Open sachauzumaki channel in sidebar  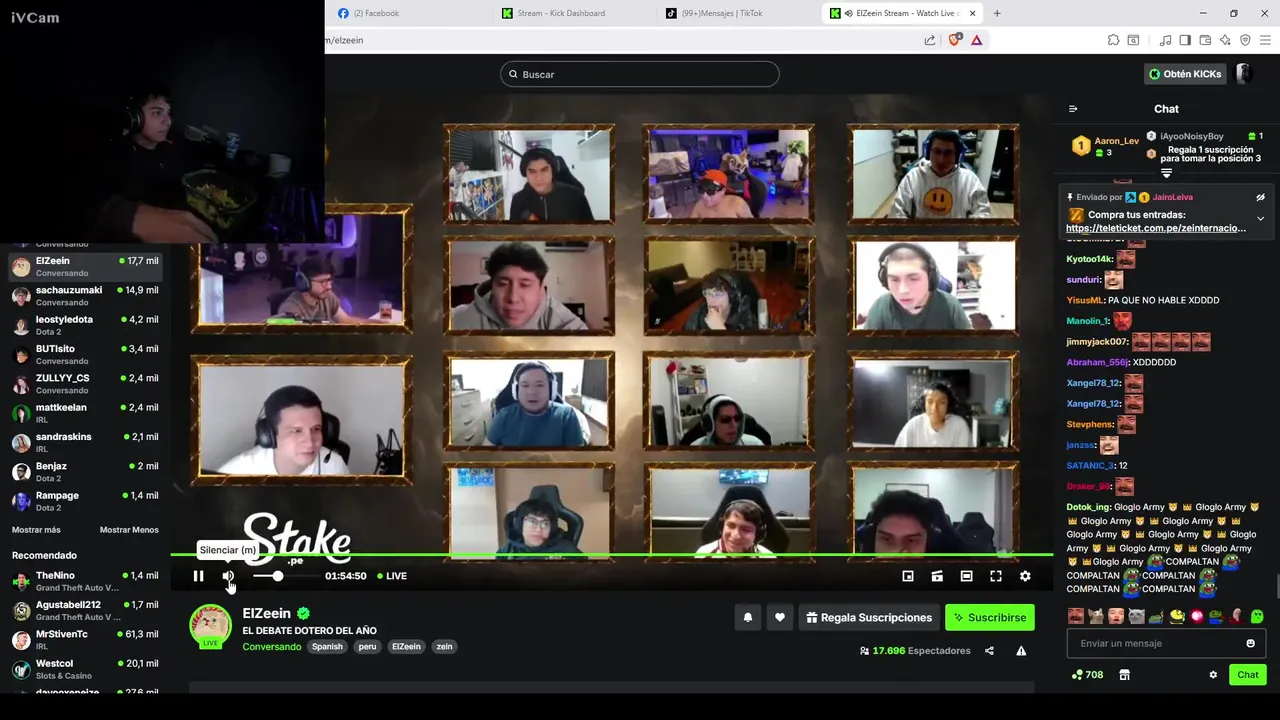[x=85, y=296]
